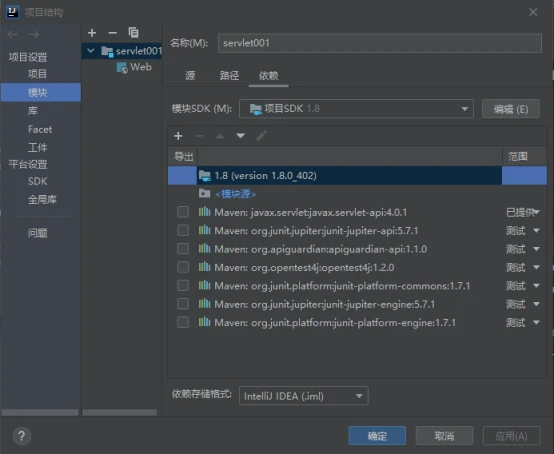Add a dependency using the plus icon

point(178,136)
